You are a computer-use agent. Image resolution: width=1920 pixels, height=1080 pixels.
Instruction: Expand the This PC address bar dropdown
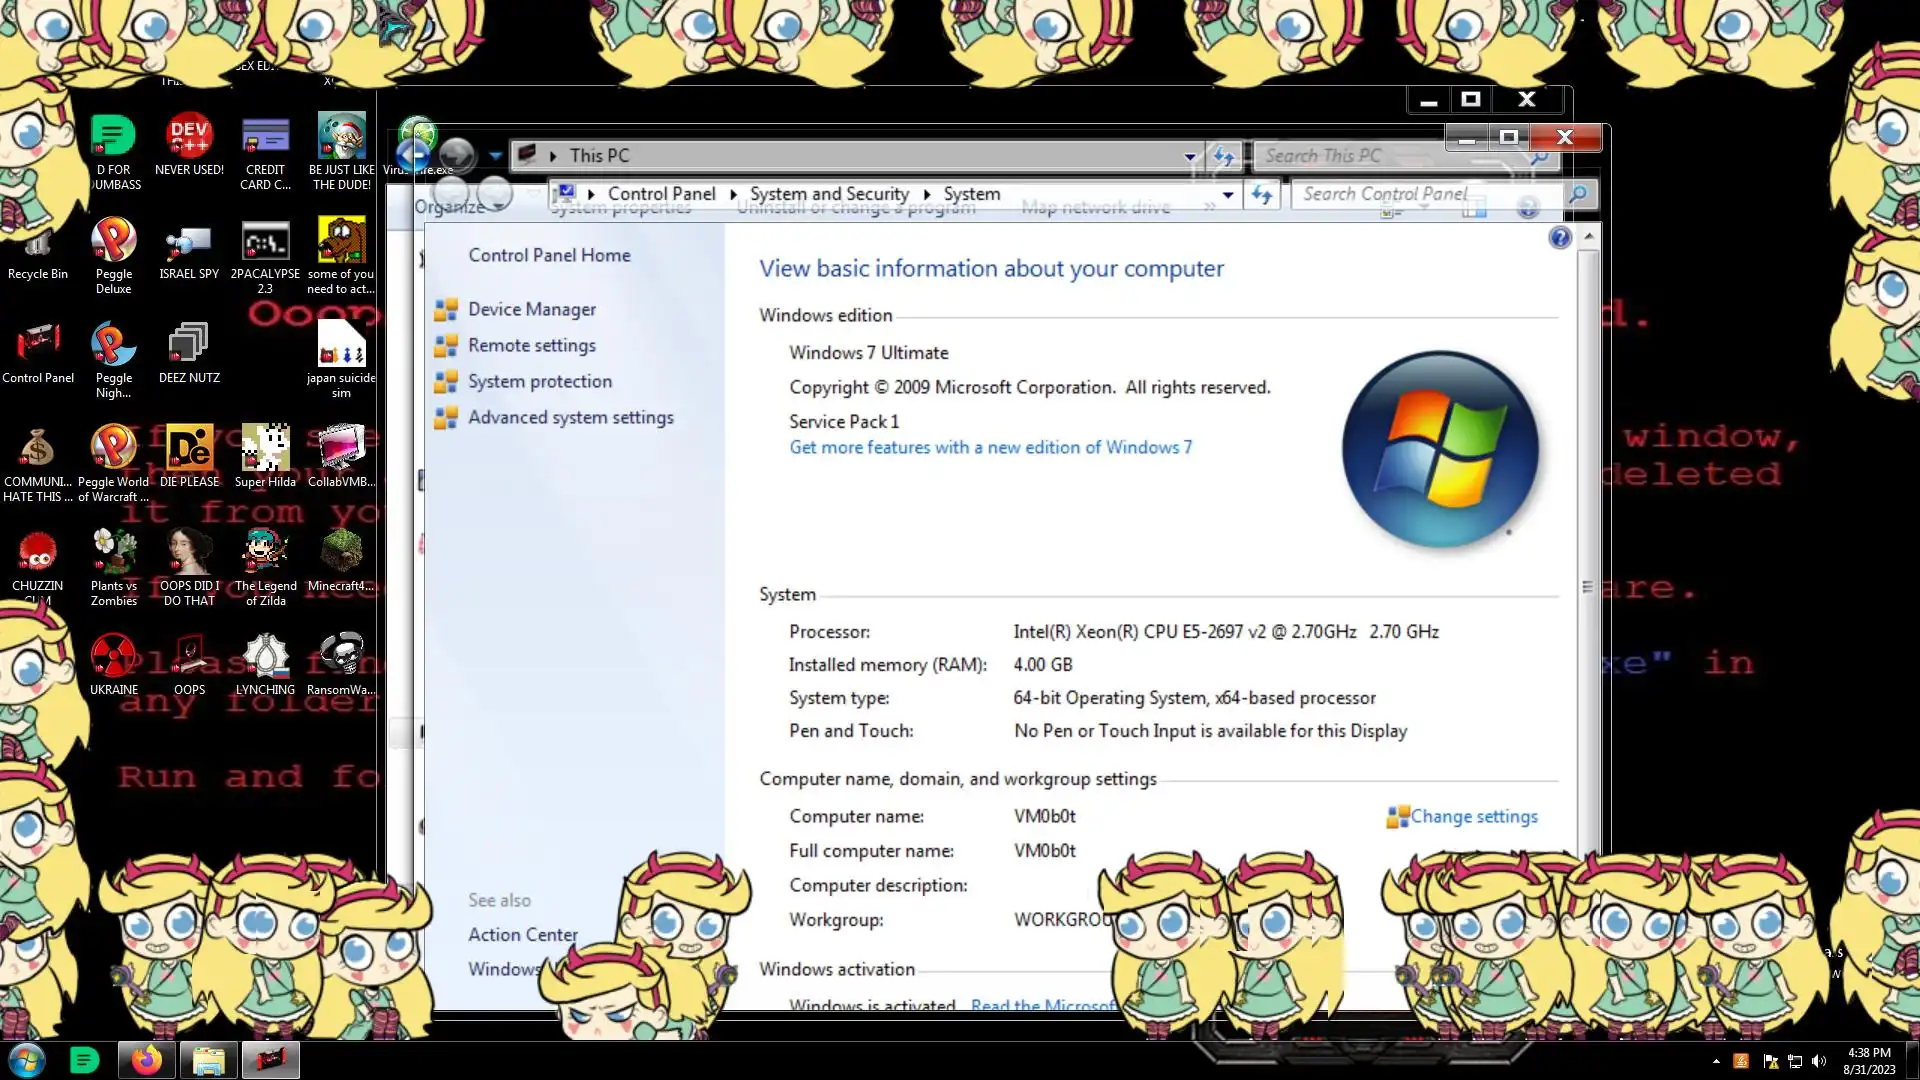(1189, 156)
